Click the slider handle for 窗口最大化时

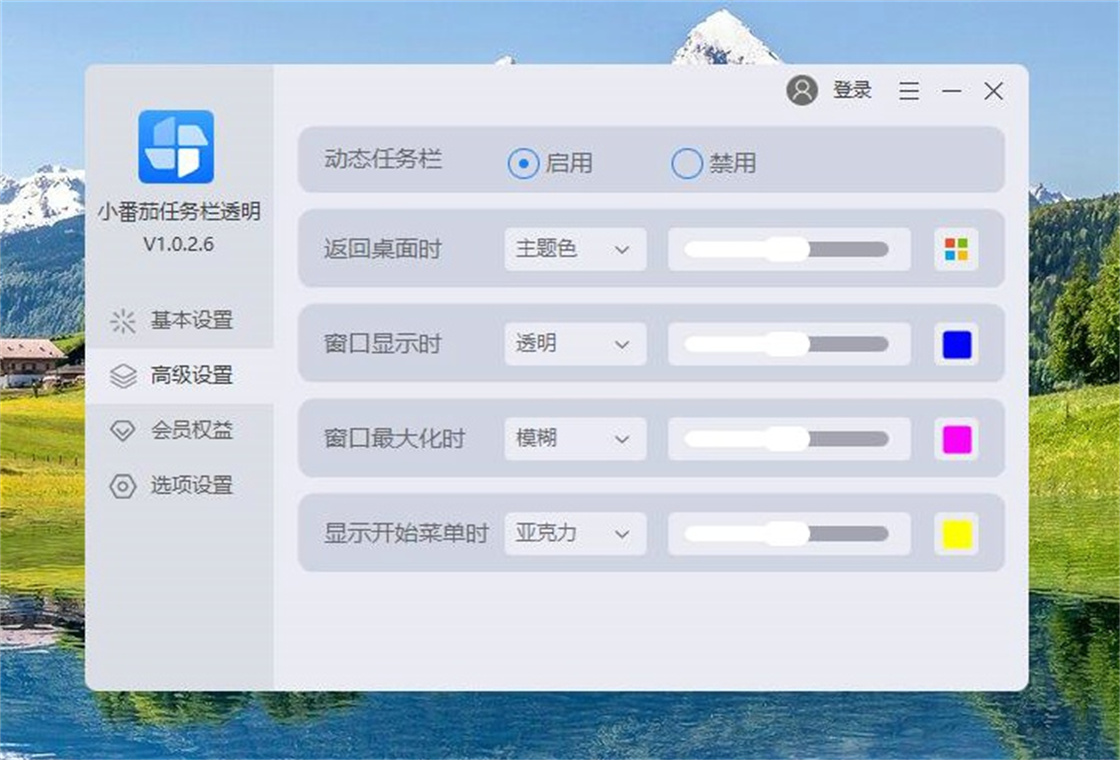click(x=790, y=438)
